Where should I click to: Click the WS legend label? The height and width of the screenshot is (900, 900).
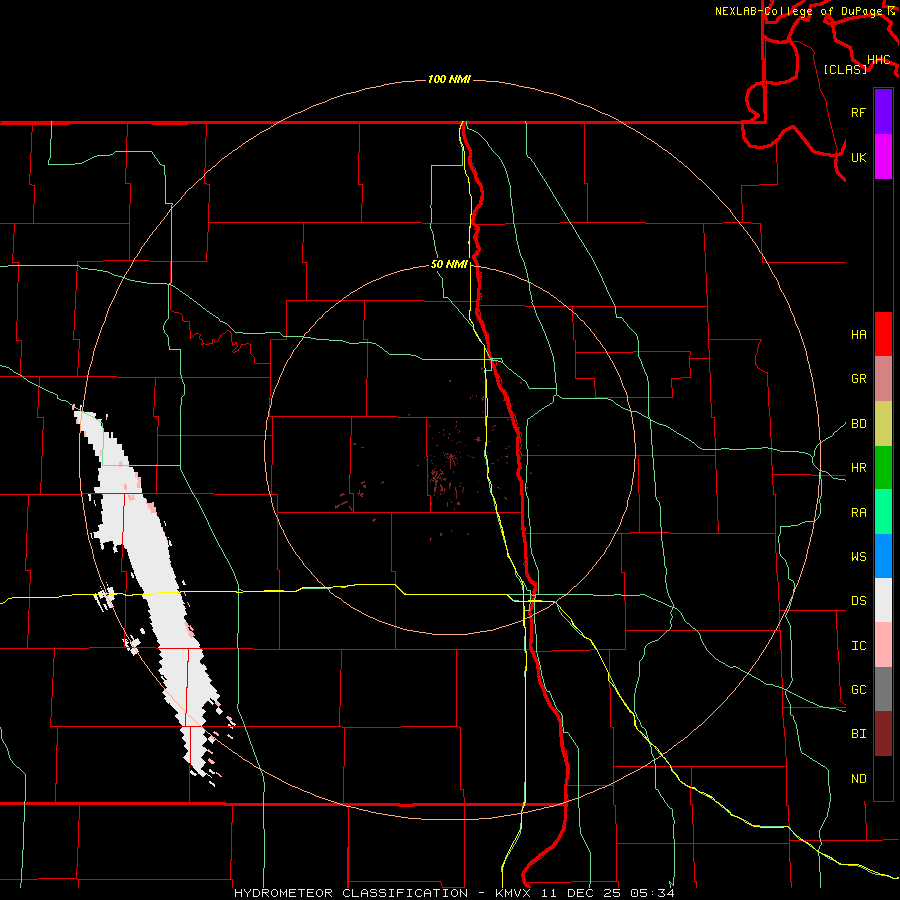858,557
